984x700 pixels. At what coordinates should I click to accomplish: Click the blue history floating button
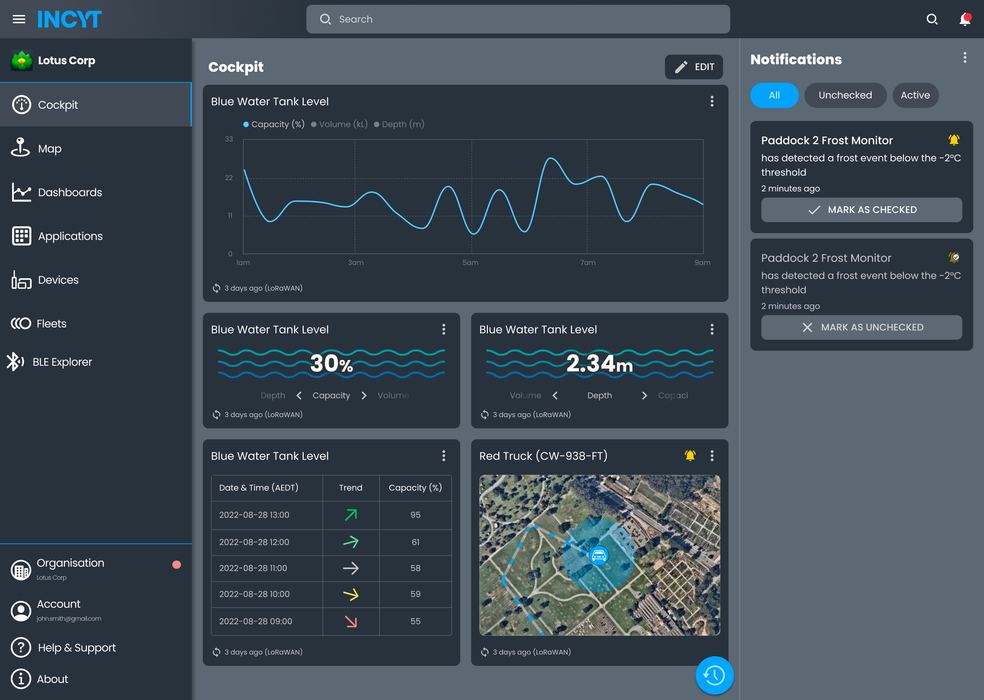[714, 676]
